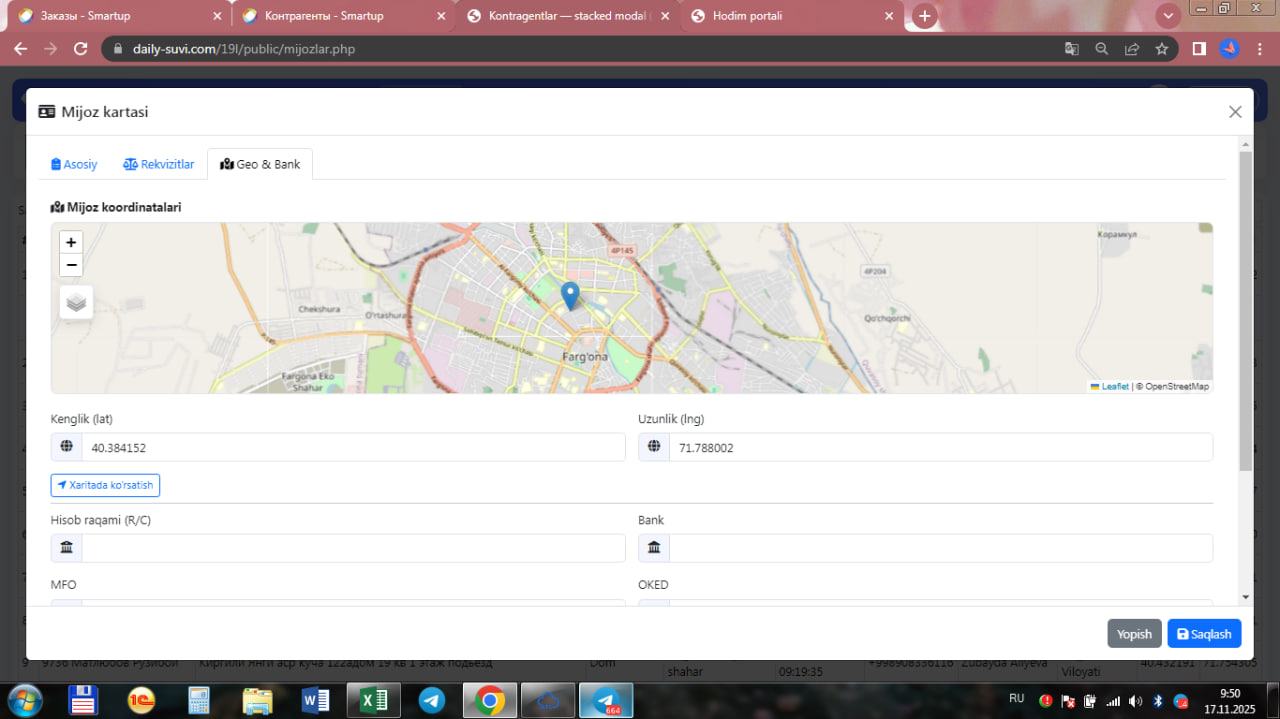Image resolution: width=1280 pixels, height=719 pixels.
Task: Open the Leaflet attribution link
Action: coord(1115,386)
